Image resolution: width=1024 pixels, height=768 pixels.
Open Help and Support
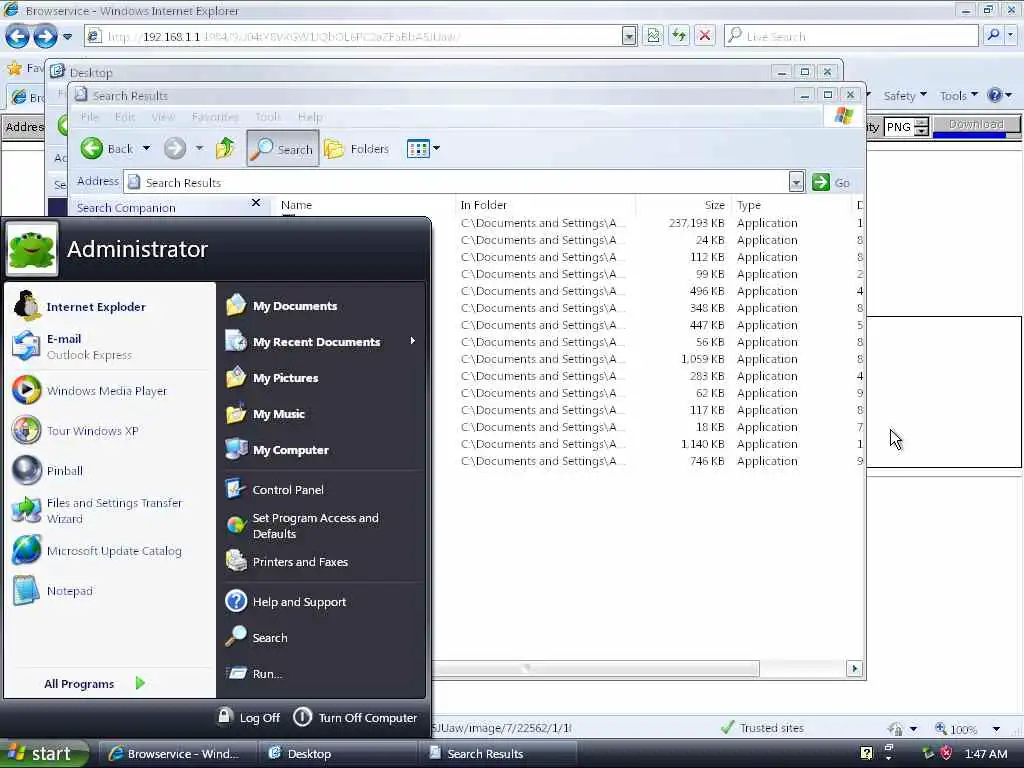(285, 601)
